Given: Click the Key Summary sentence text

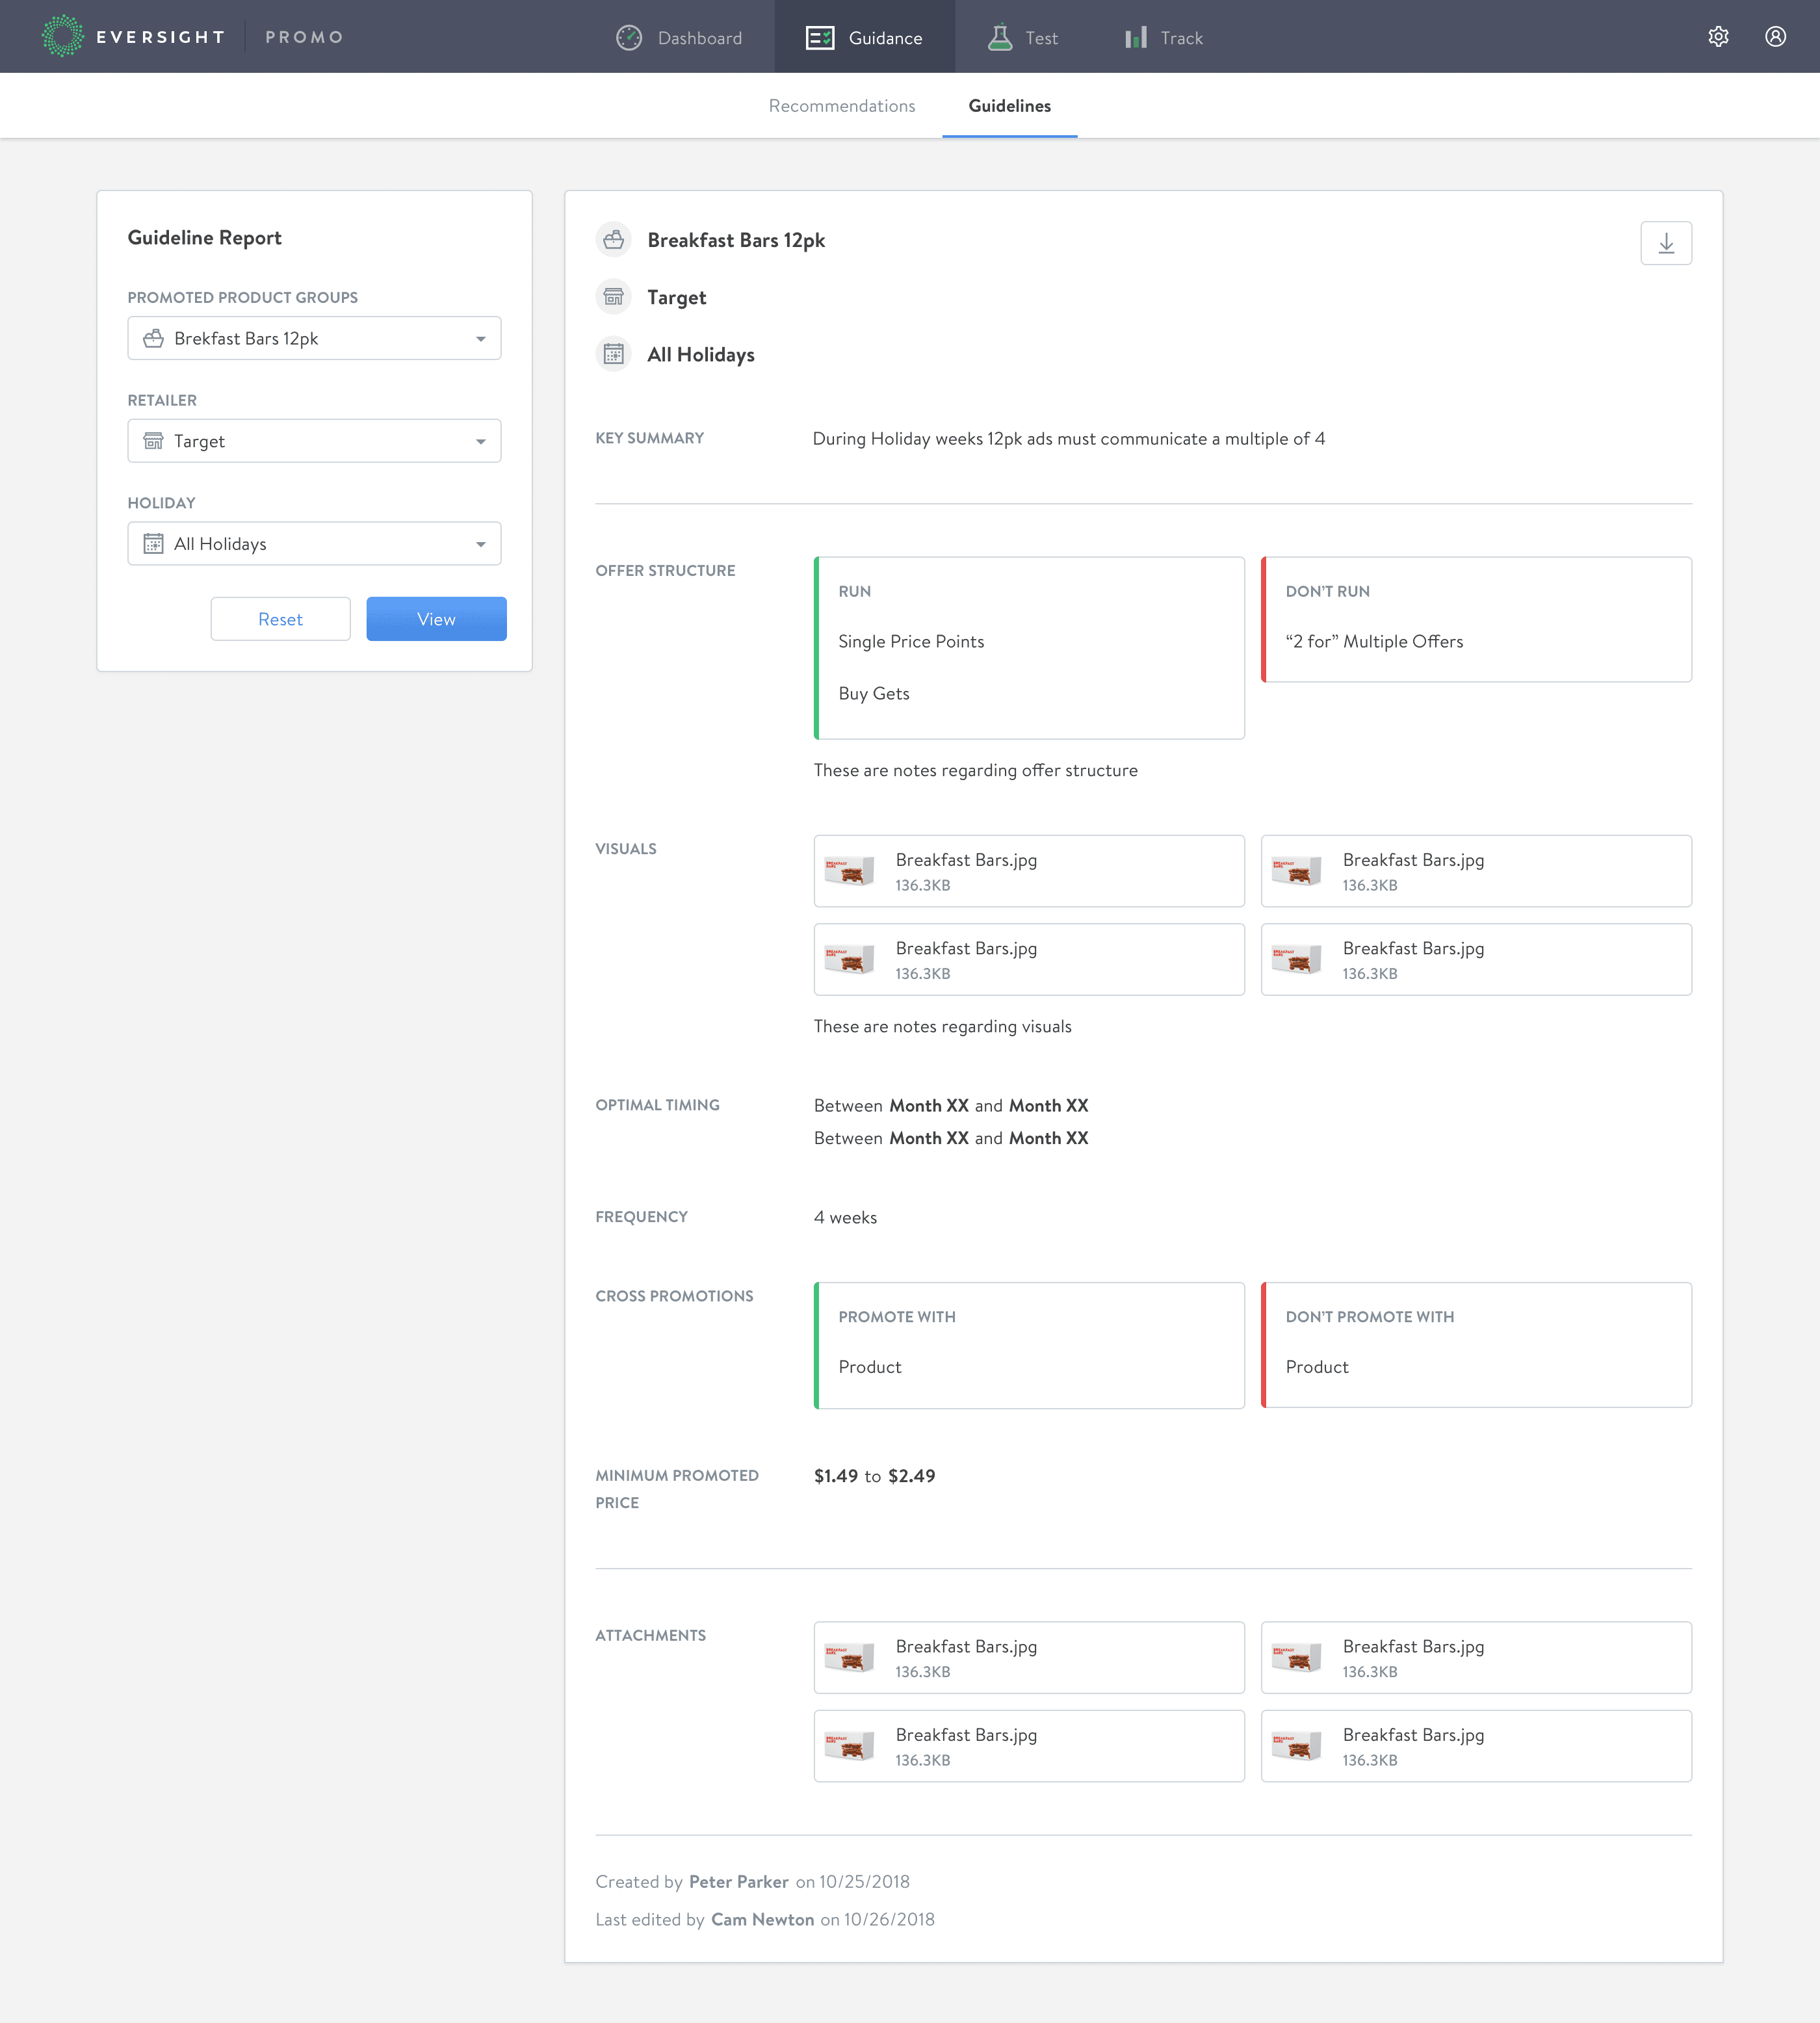Looking at the screenshot, I should 1069,439.
